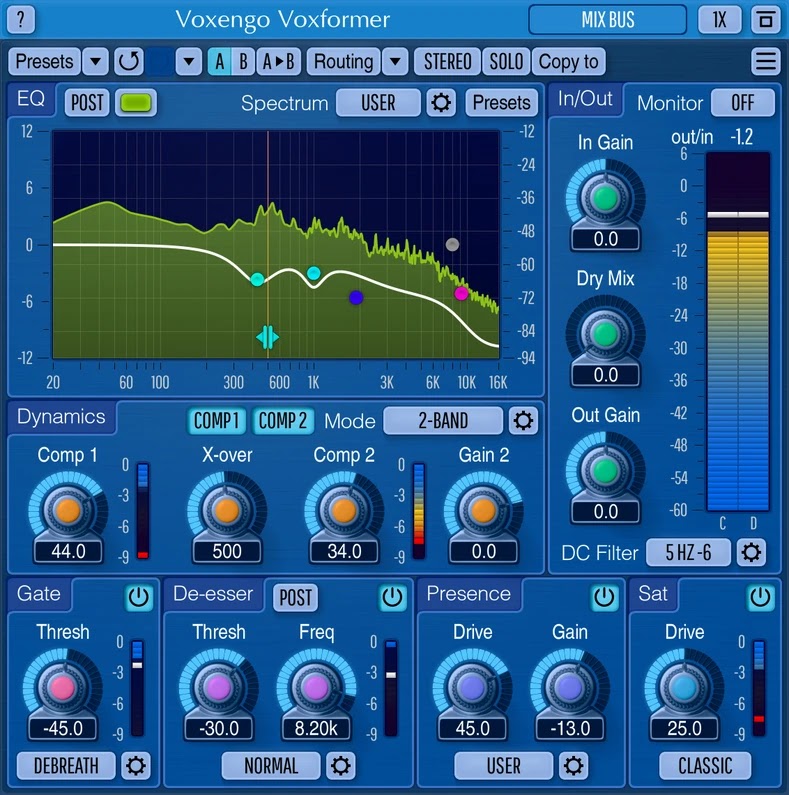789x795 pixels.
Task: Click Sat Drive value field 25.0
Action: coord(684,729)
